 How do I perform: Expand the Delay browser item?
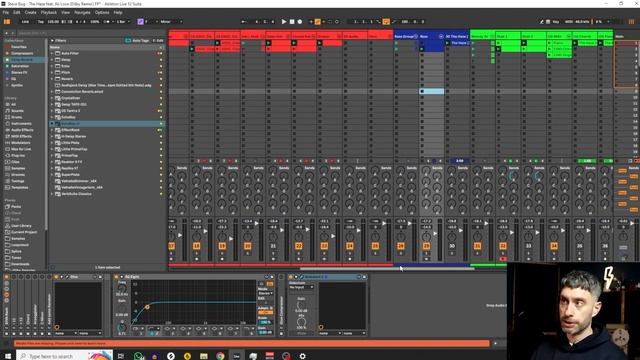pyautogui.click(x=52, y=60)
